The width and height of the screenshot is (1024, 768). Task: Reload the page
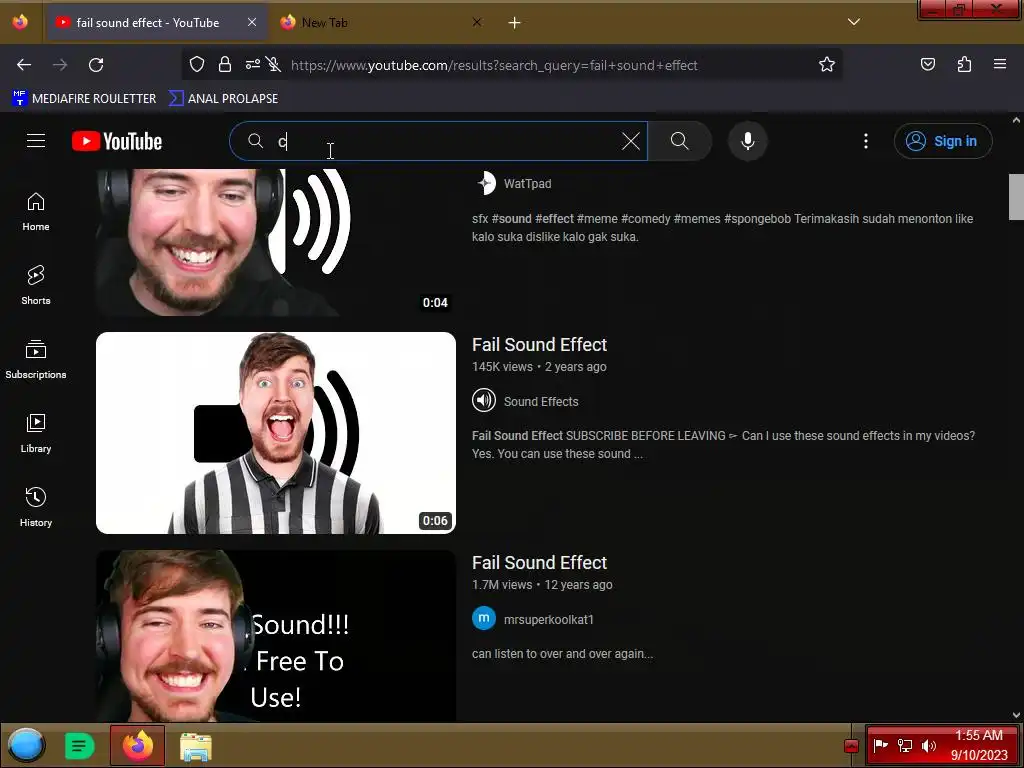coord(96,65)
